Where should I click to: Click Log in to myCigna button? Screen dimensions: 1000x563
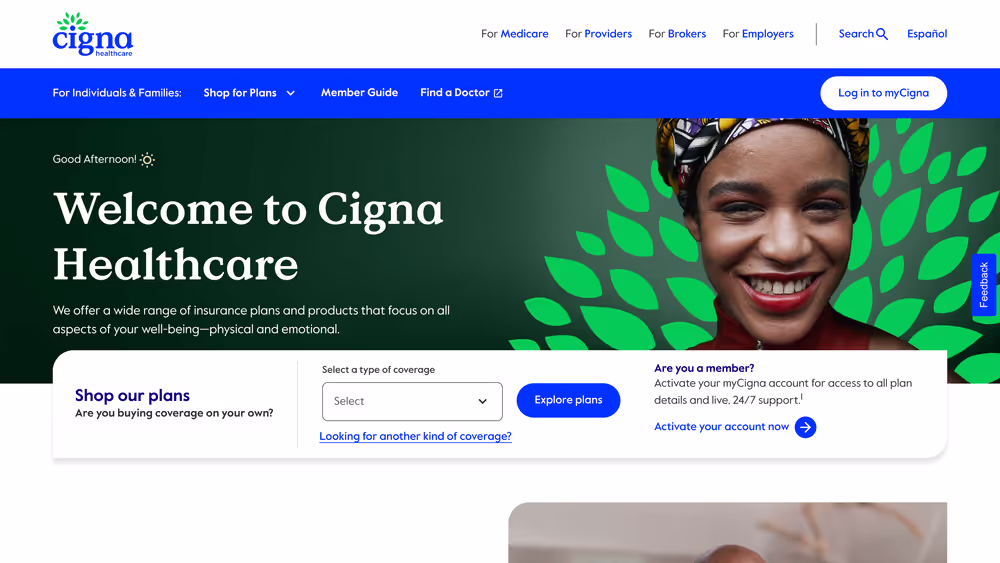pos(883,93)
